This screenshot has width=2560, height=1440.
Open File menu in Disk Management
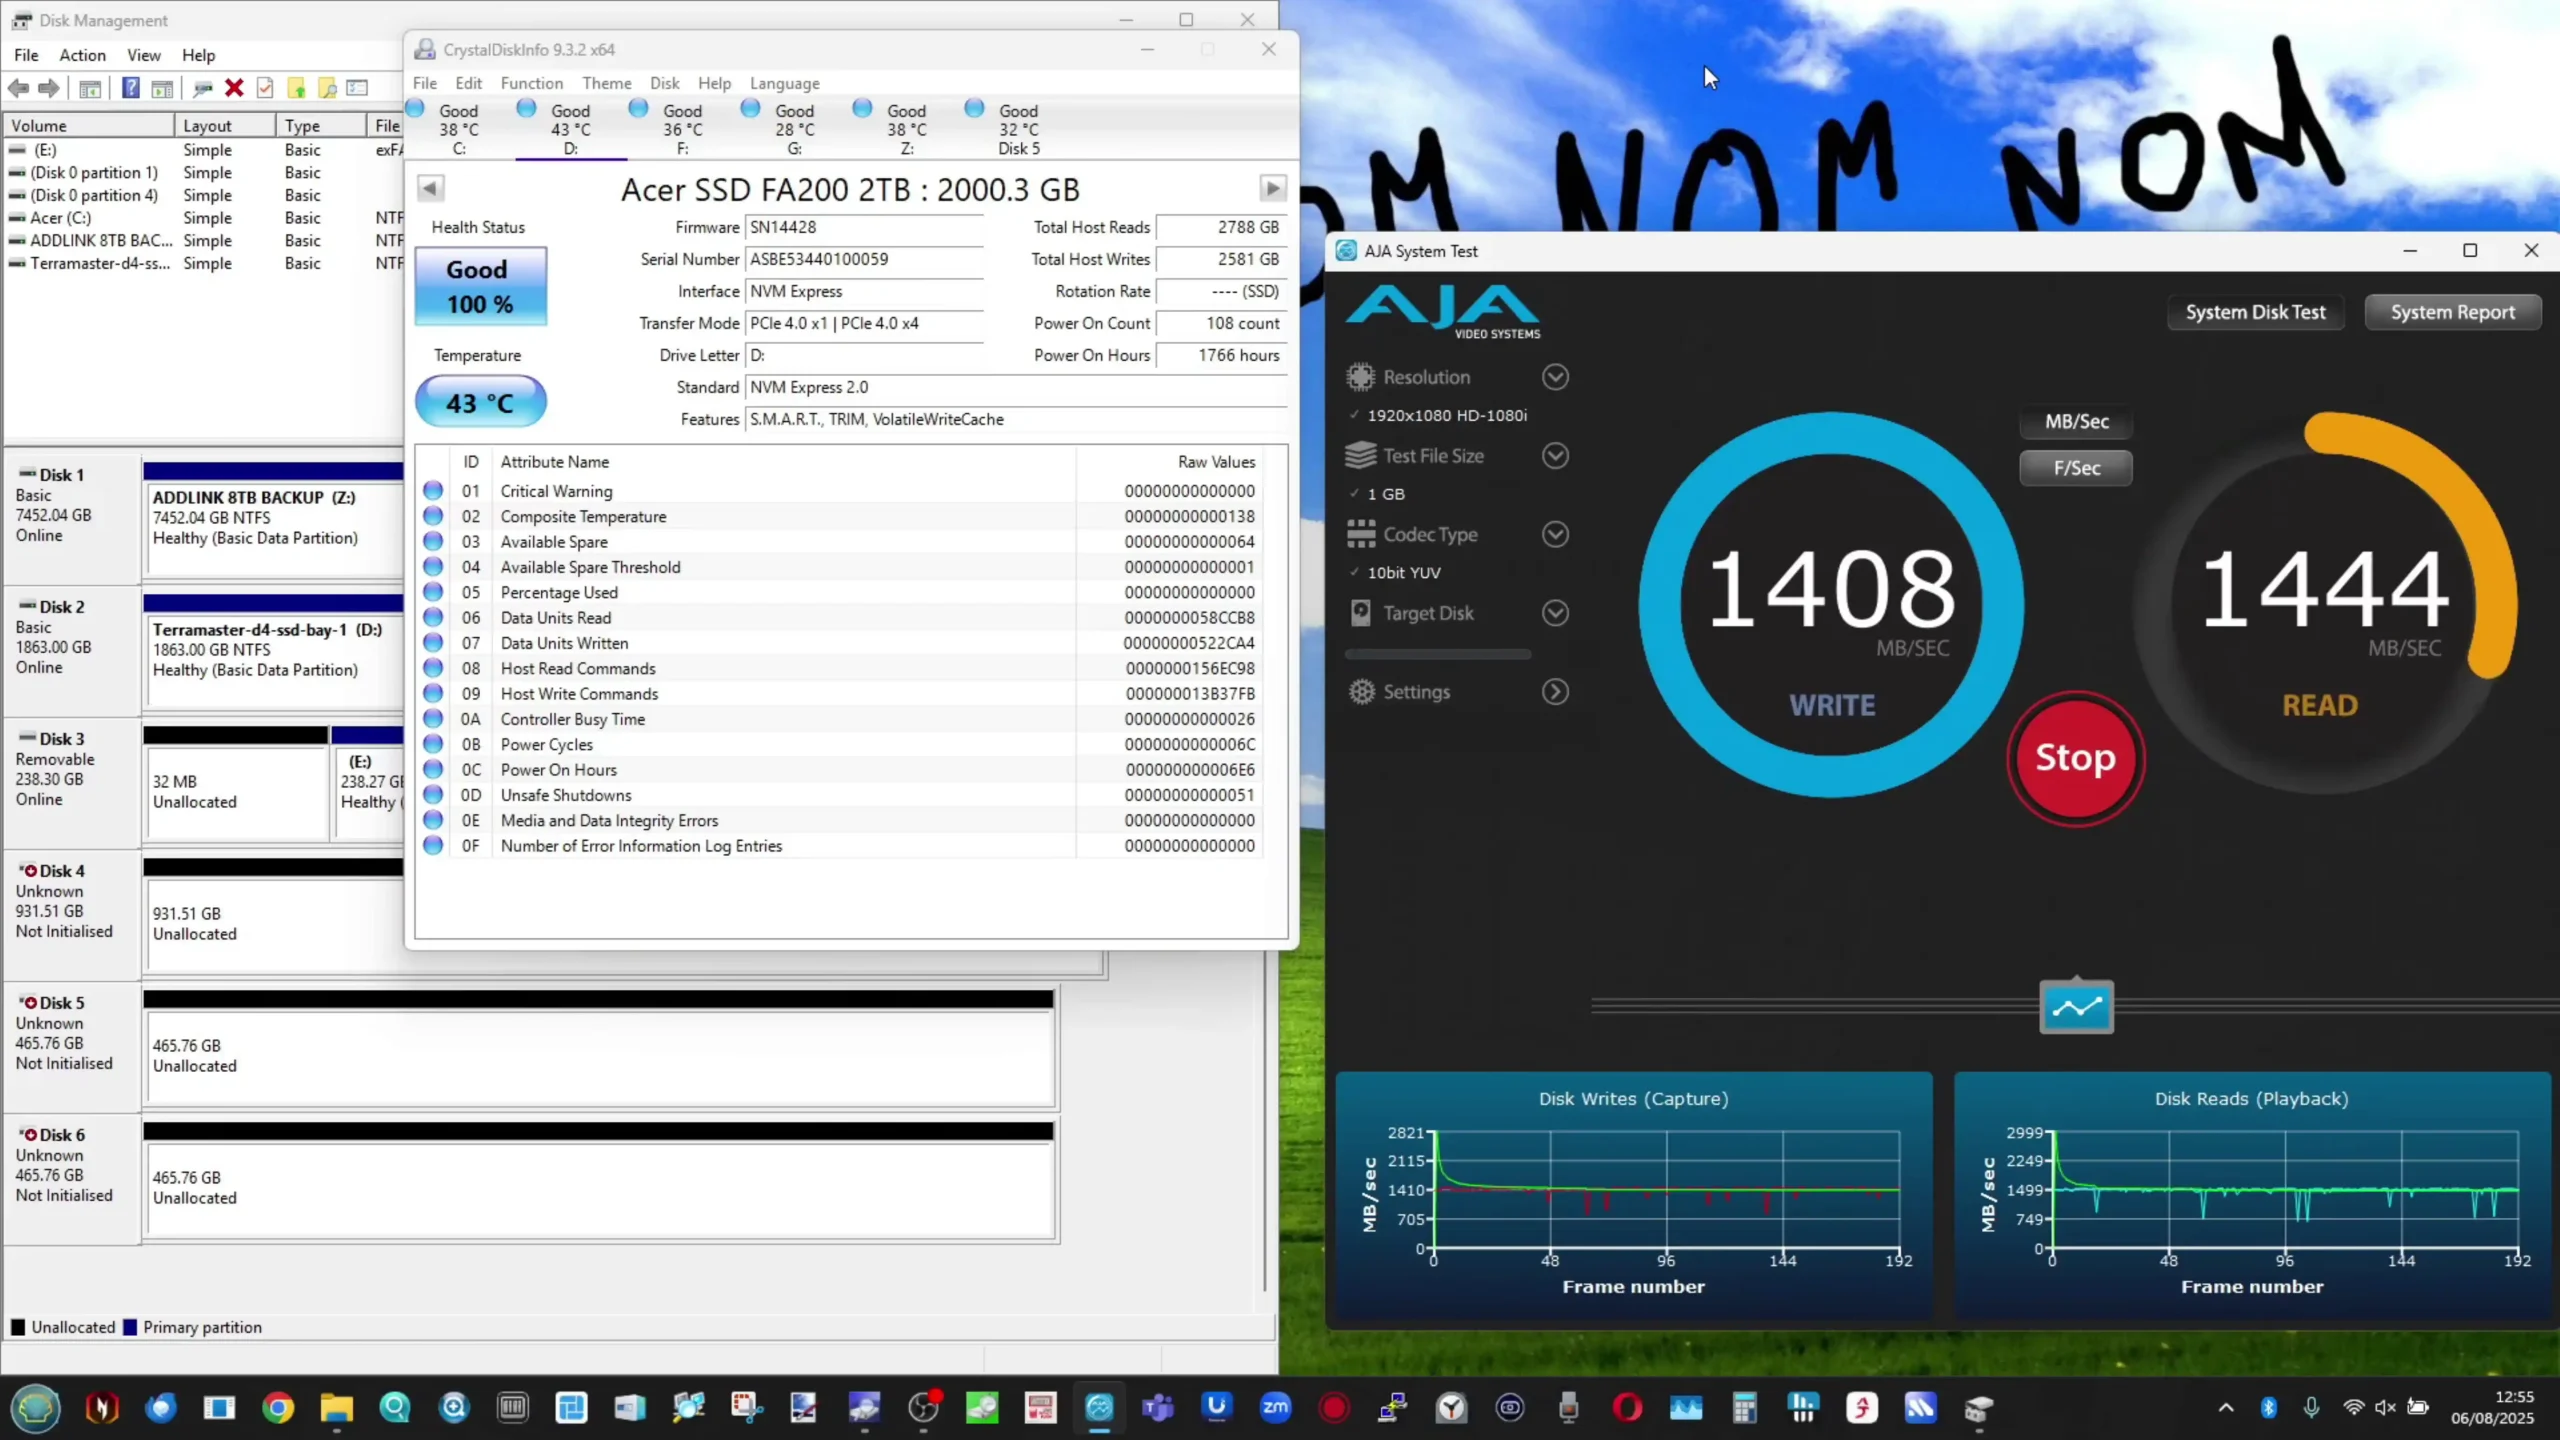[x=26, y=55]
